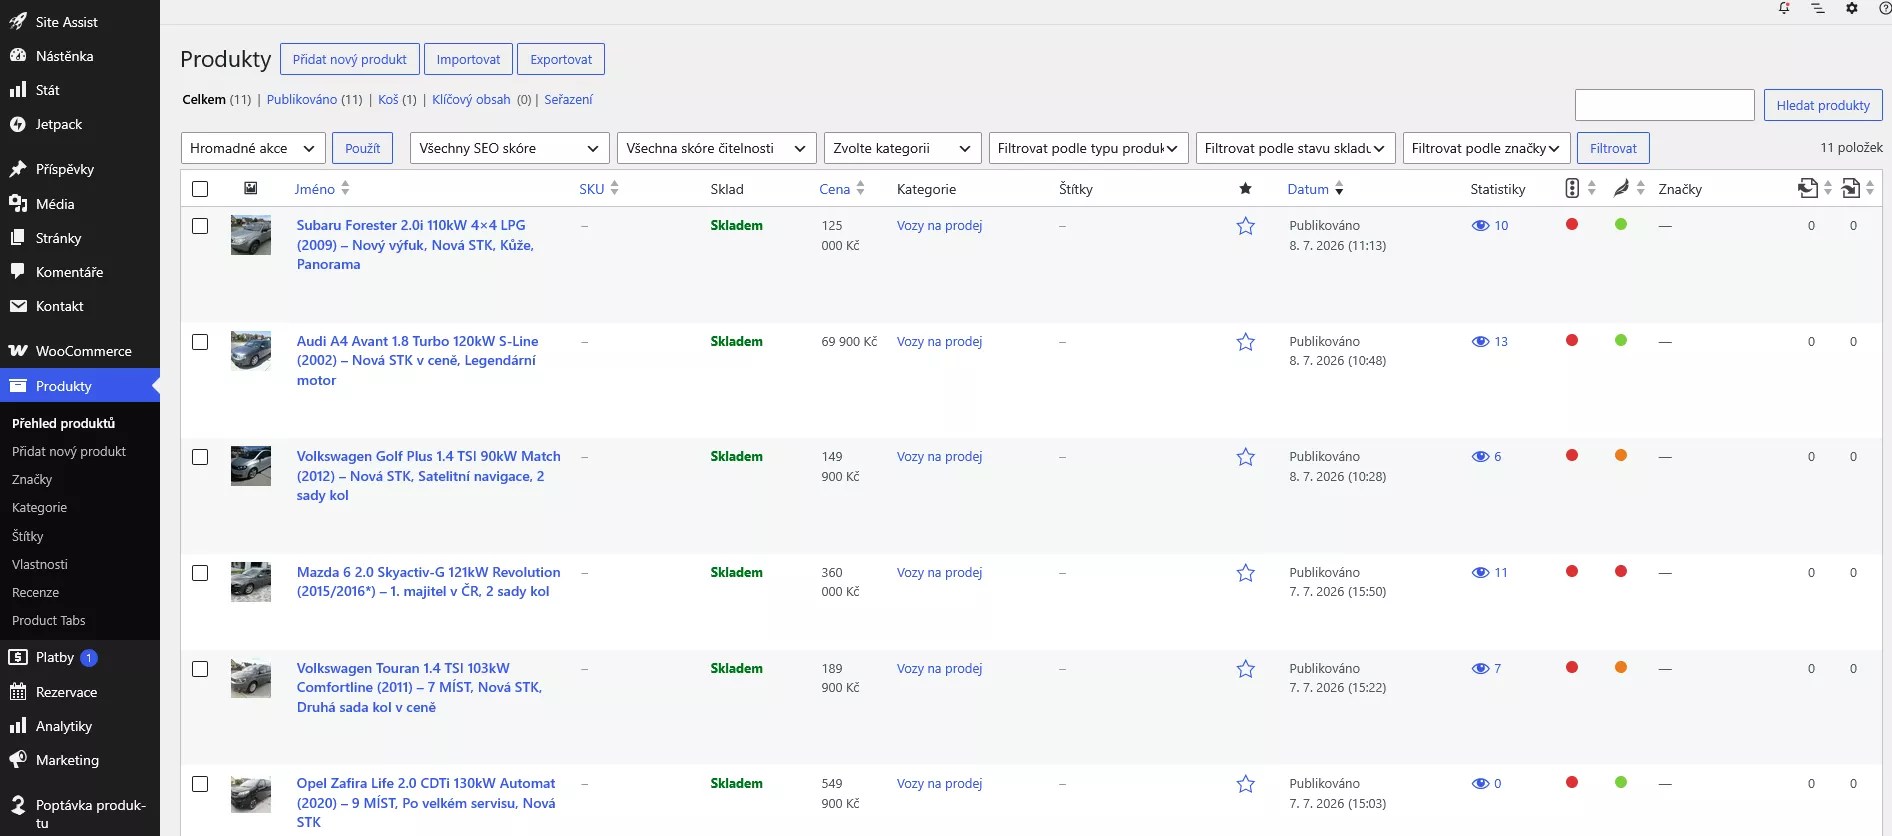Sort by incoming internal links icon
The image size is (1892, 836).
click(1850, 188)
